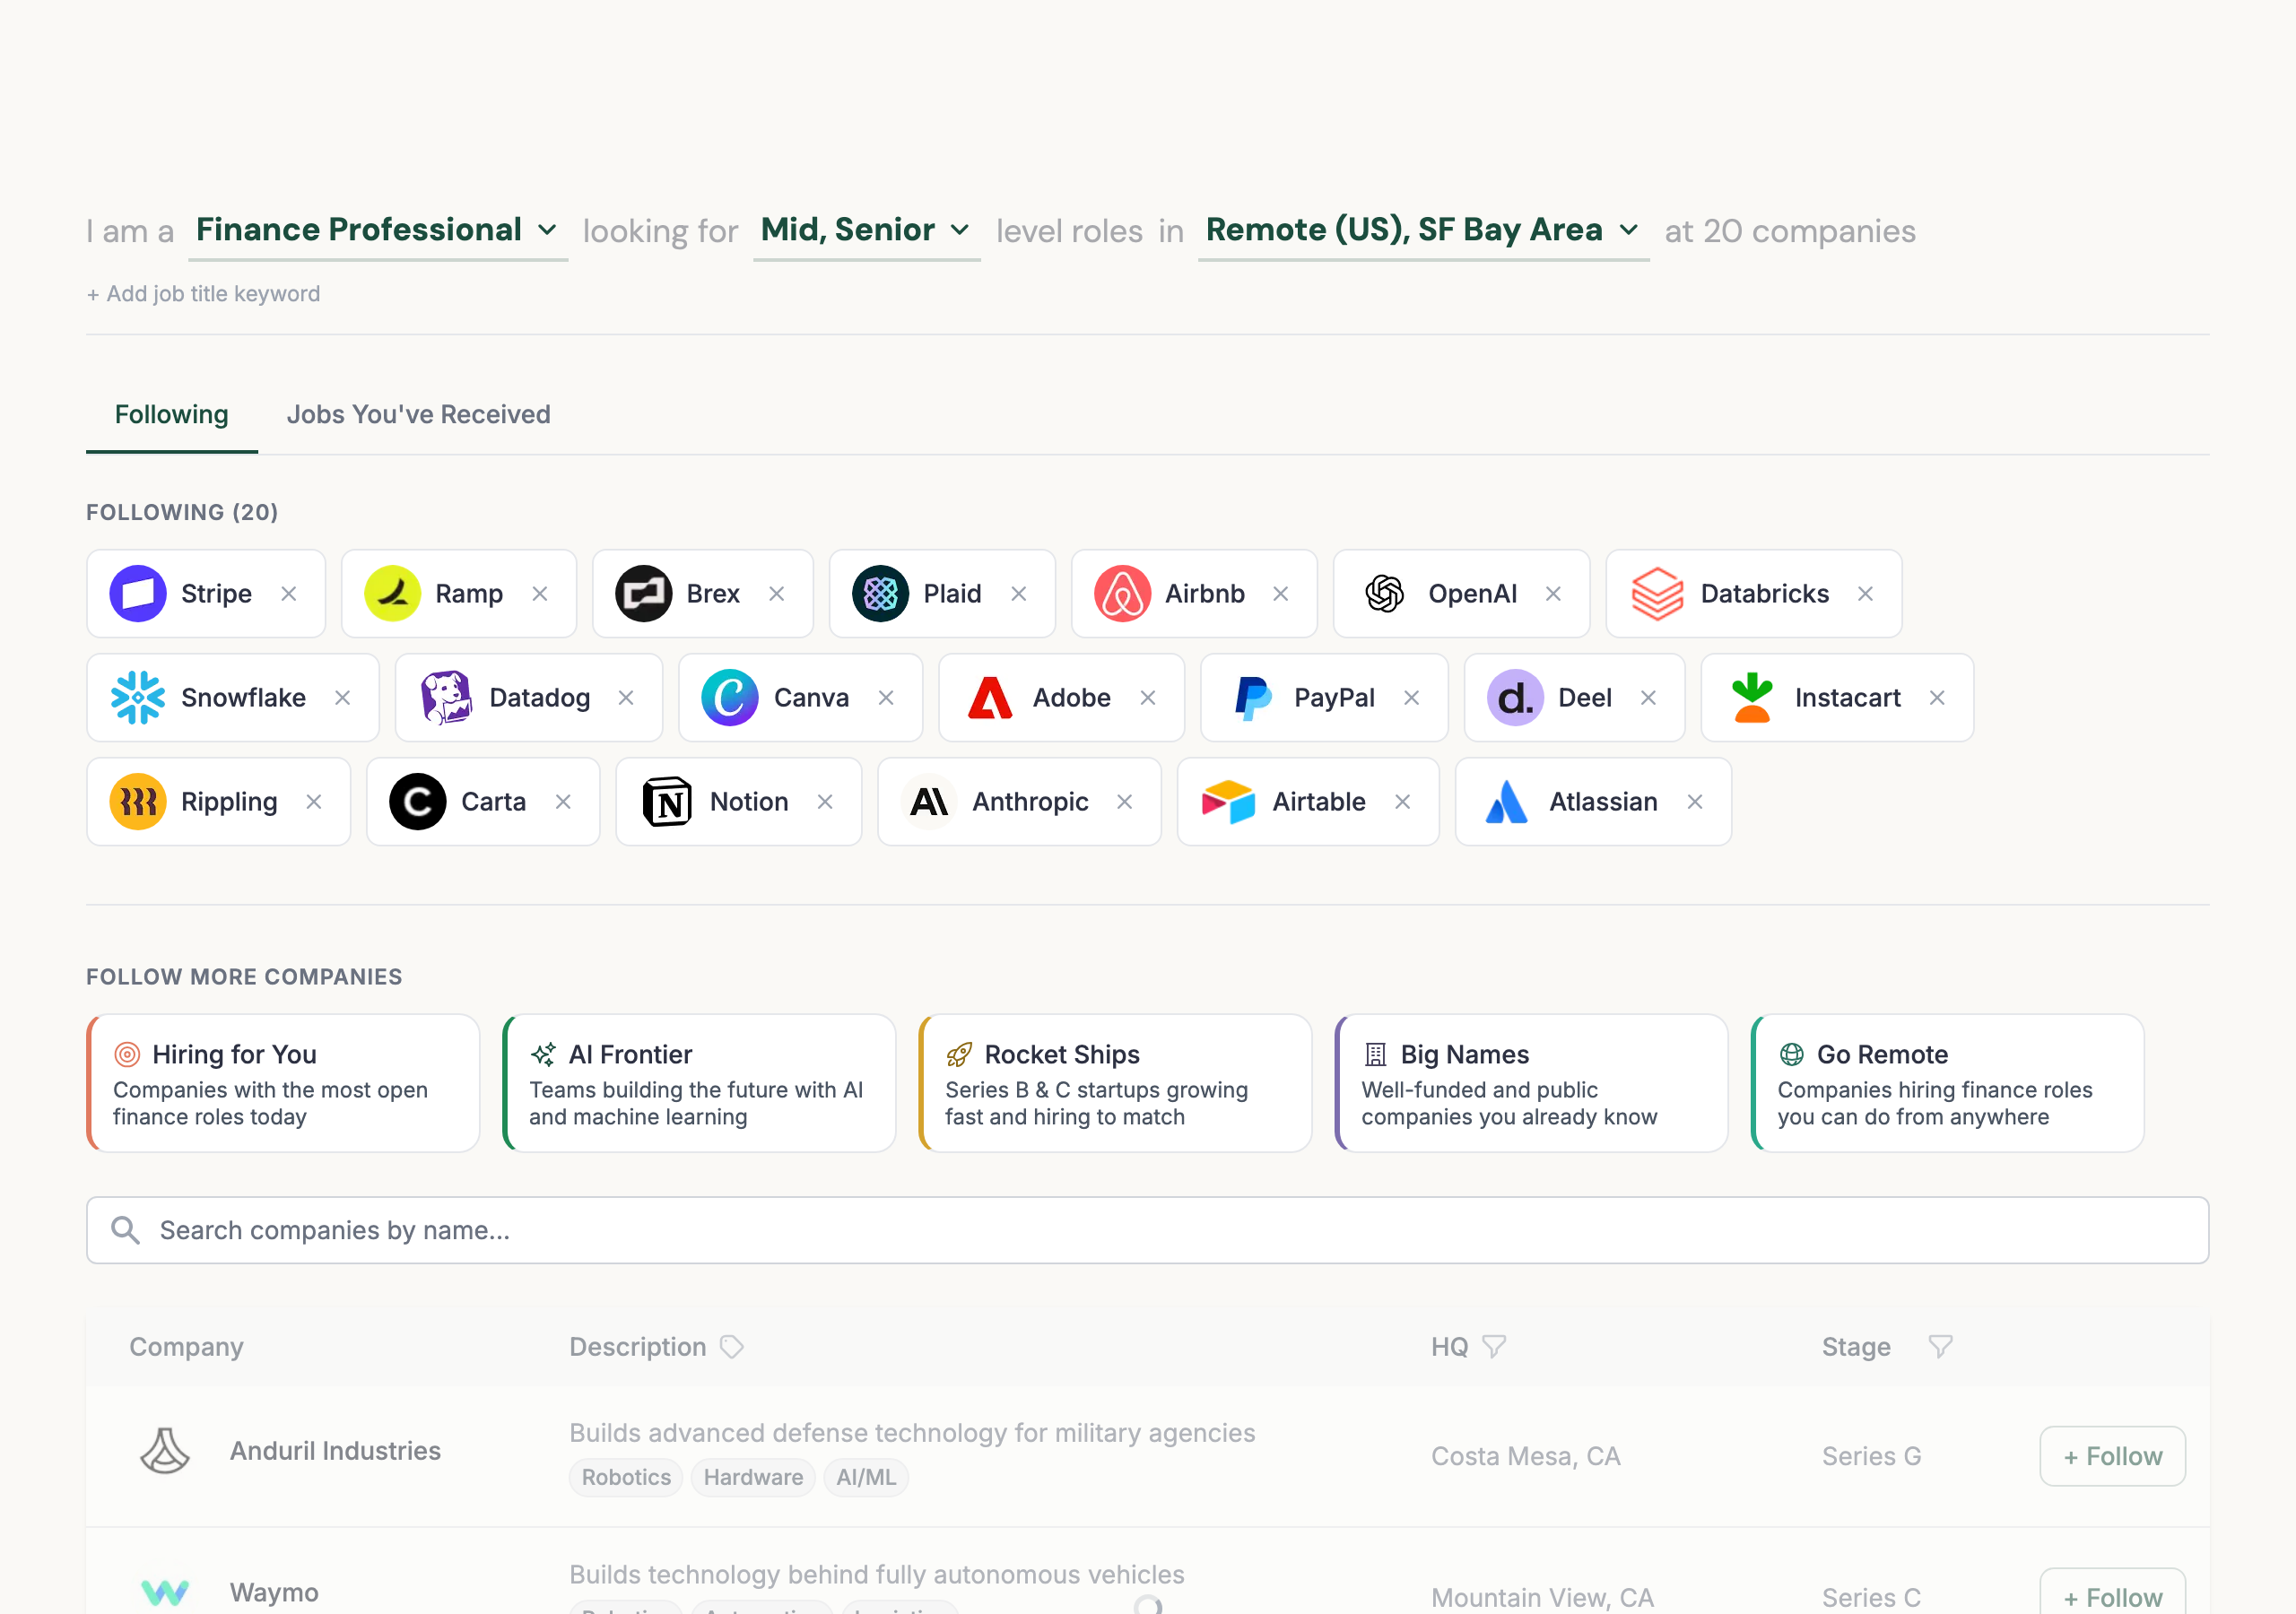Select the Following tab

point(170,414)
